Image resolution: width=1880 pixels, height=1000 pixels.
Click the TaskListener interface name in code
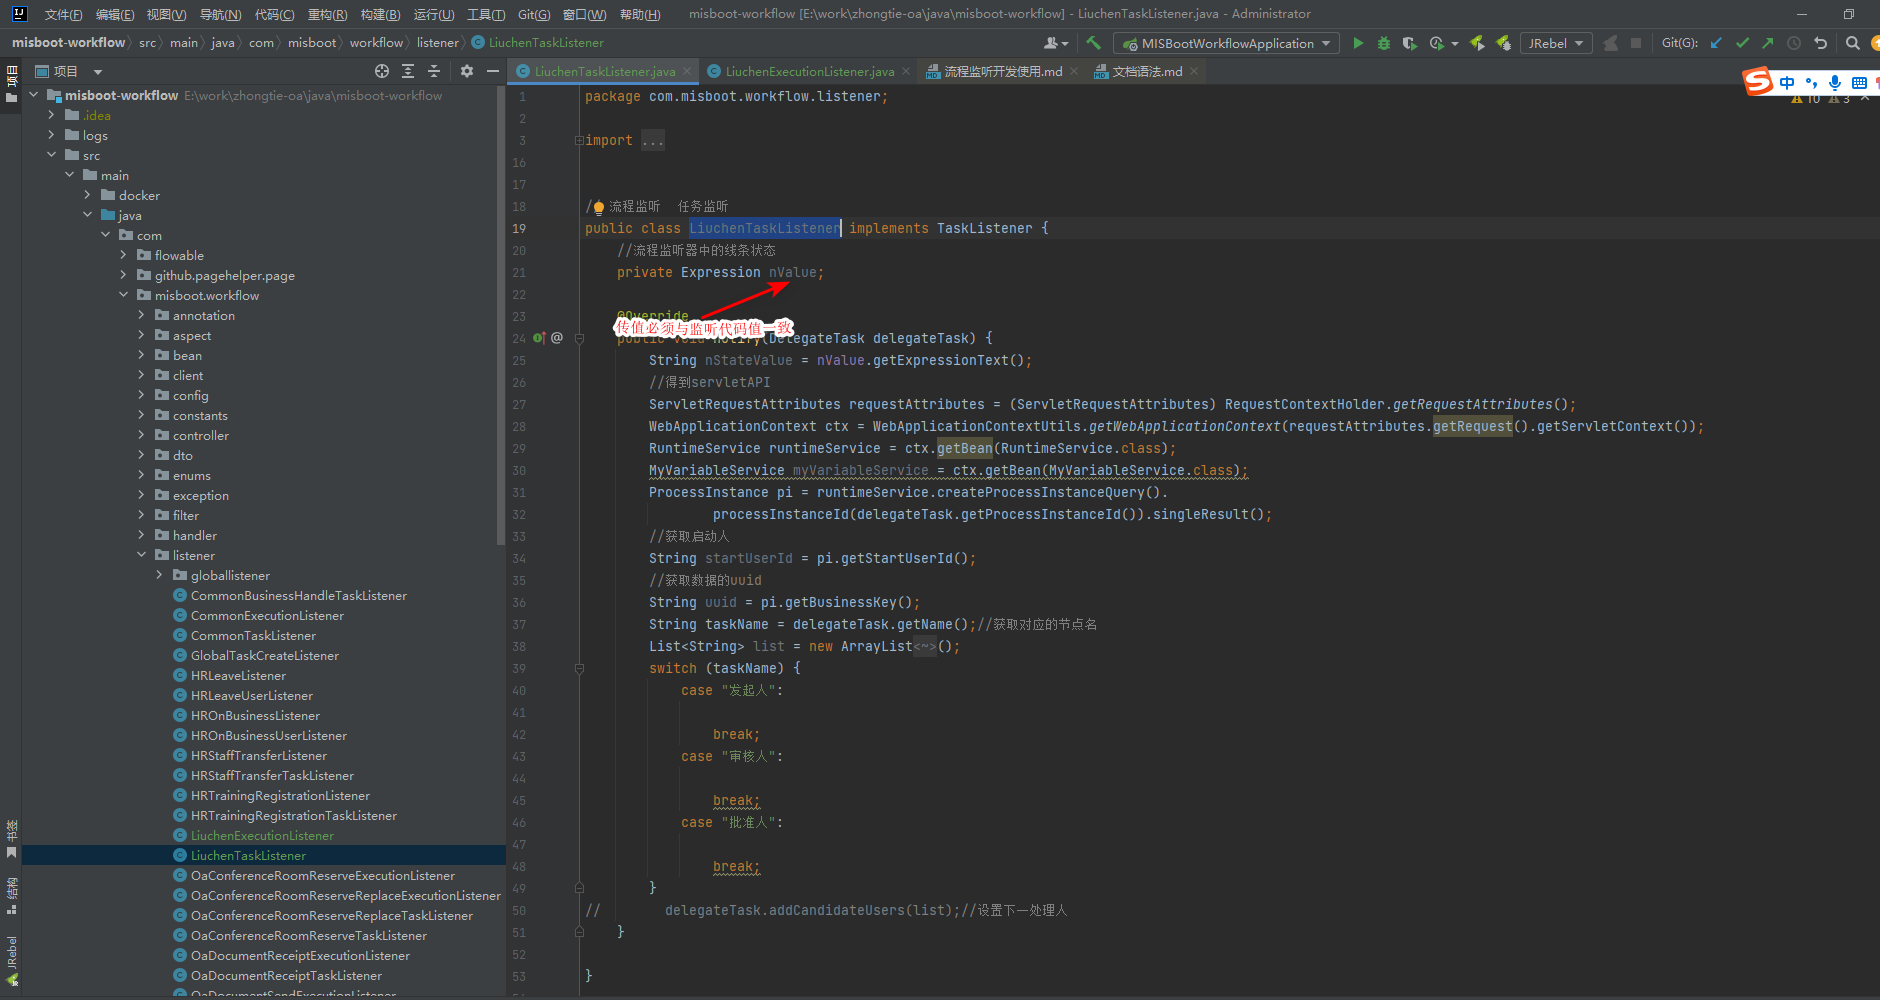point(984,228)
